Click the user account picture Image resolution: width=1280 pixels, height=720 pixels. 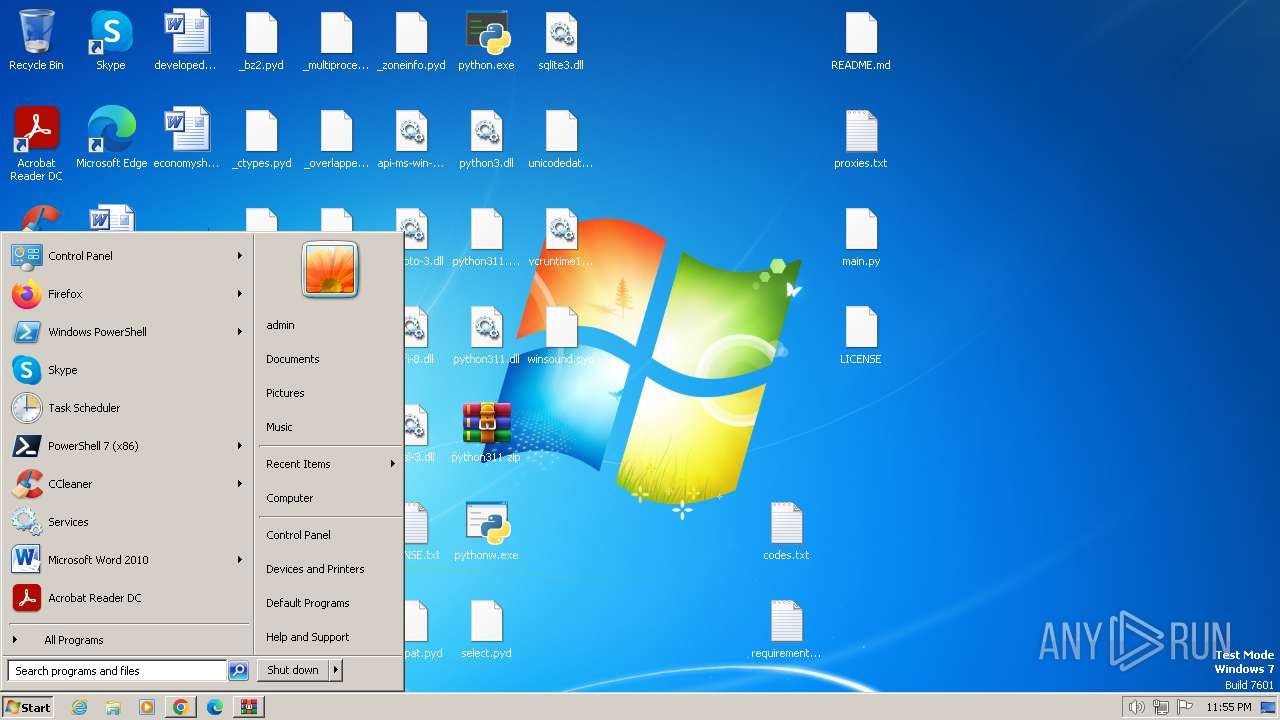330,269
